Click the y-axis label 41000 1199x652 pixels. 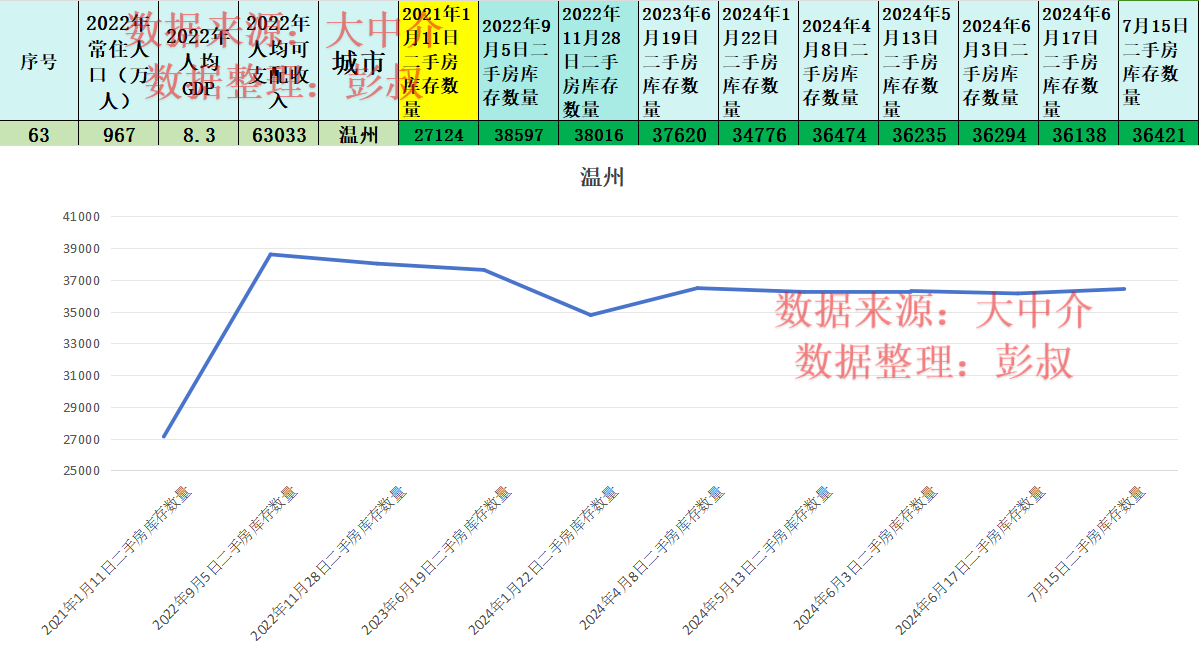(x=81, y=217)
